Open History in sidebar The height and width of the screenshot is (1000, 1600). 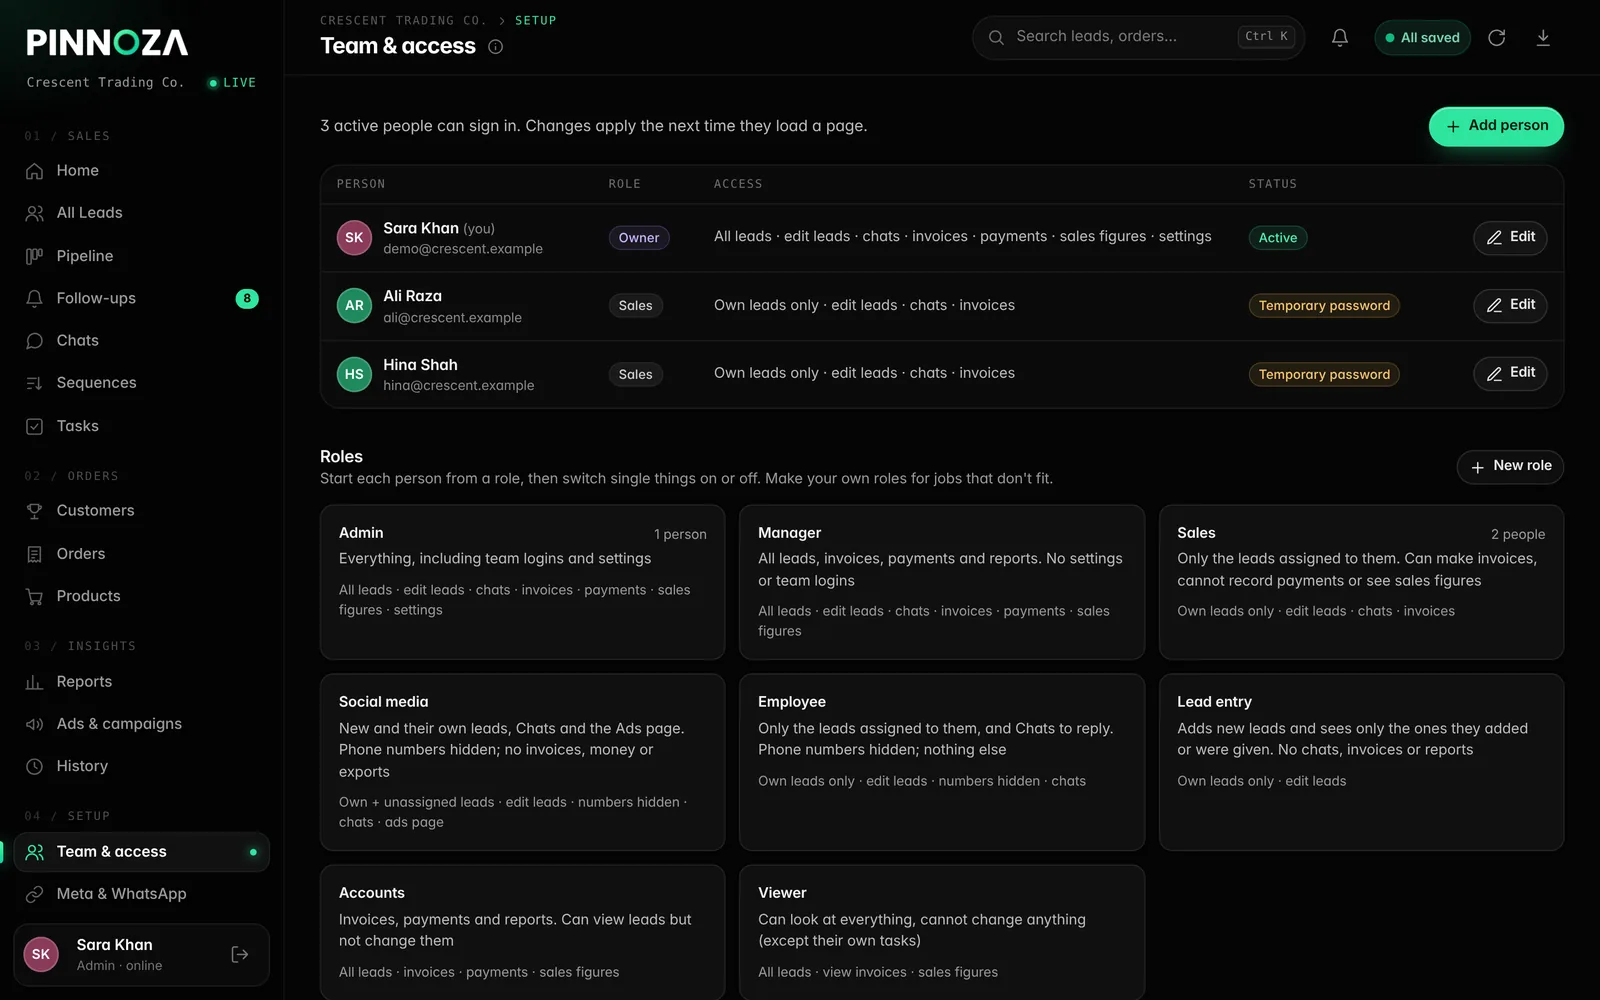coord(141,766)
